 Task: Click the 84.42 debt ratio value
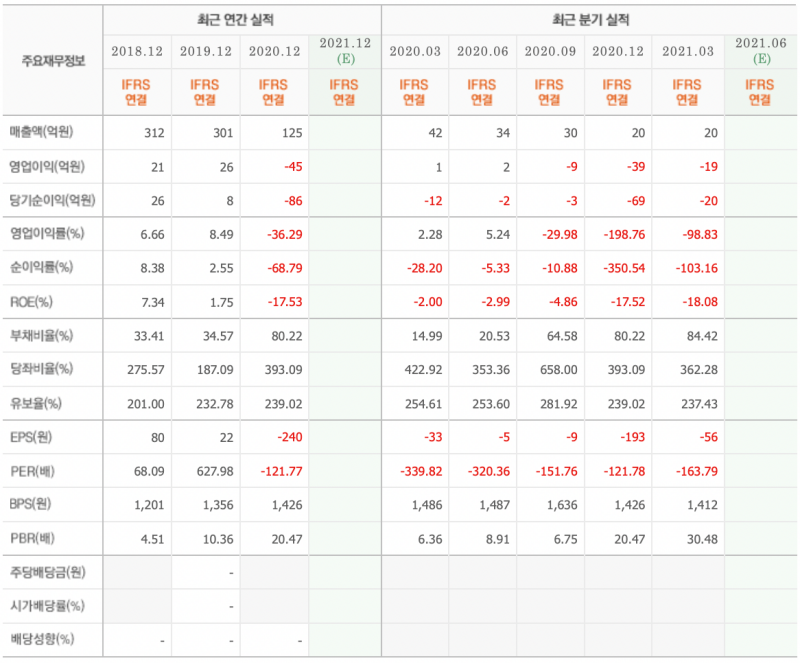point(702,336)
